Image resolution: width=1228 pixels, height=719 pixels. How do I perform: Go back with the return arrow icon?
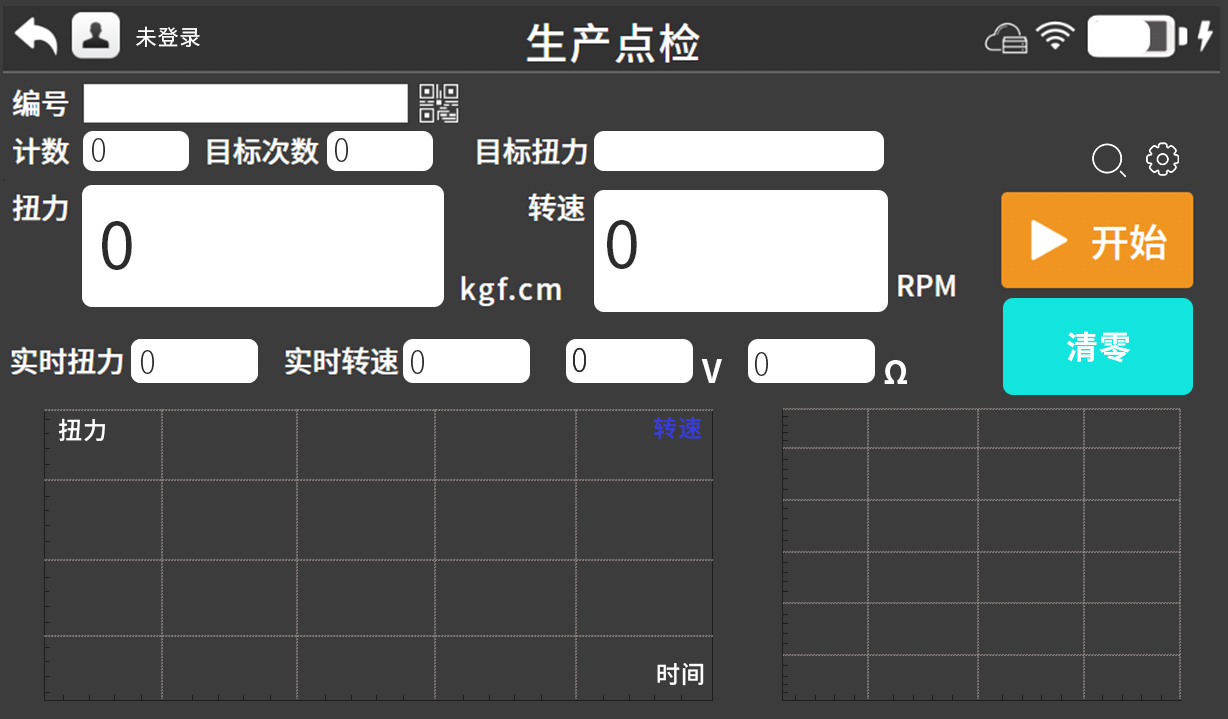click(36, 37)
